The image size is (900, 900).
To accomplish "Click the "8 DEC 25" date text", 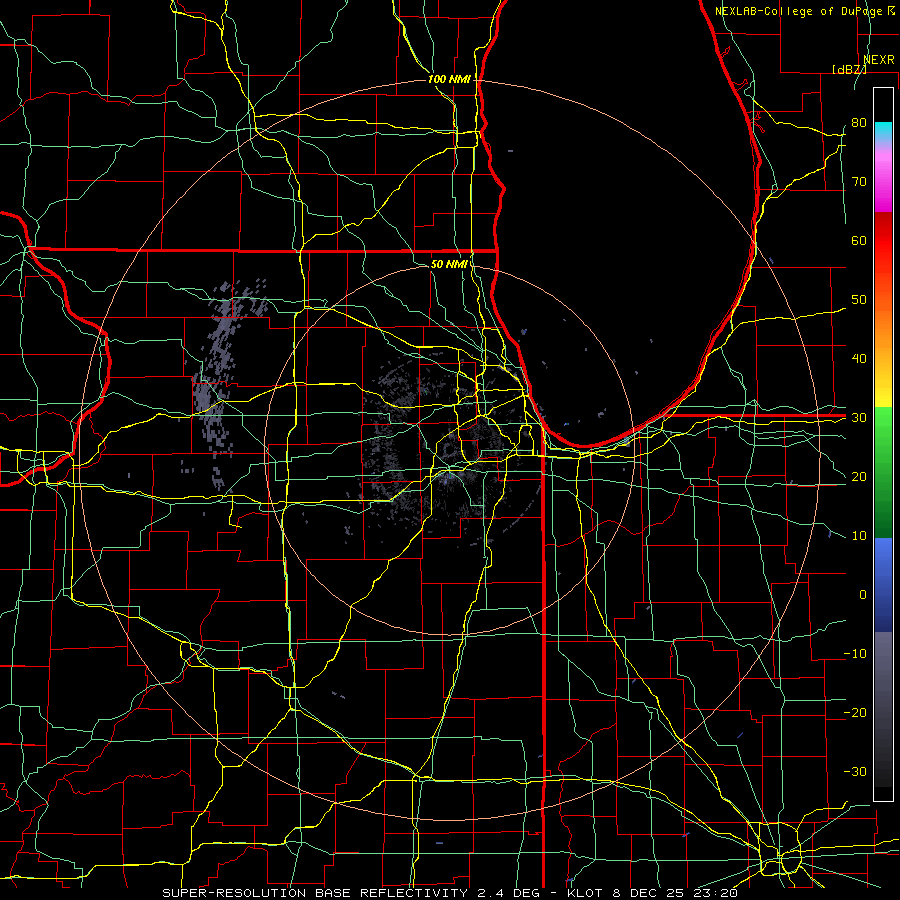I will click(x=649, y=893).
